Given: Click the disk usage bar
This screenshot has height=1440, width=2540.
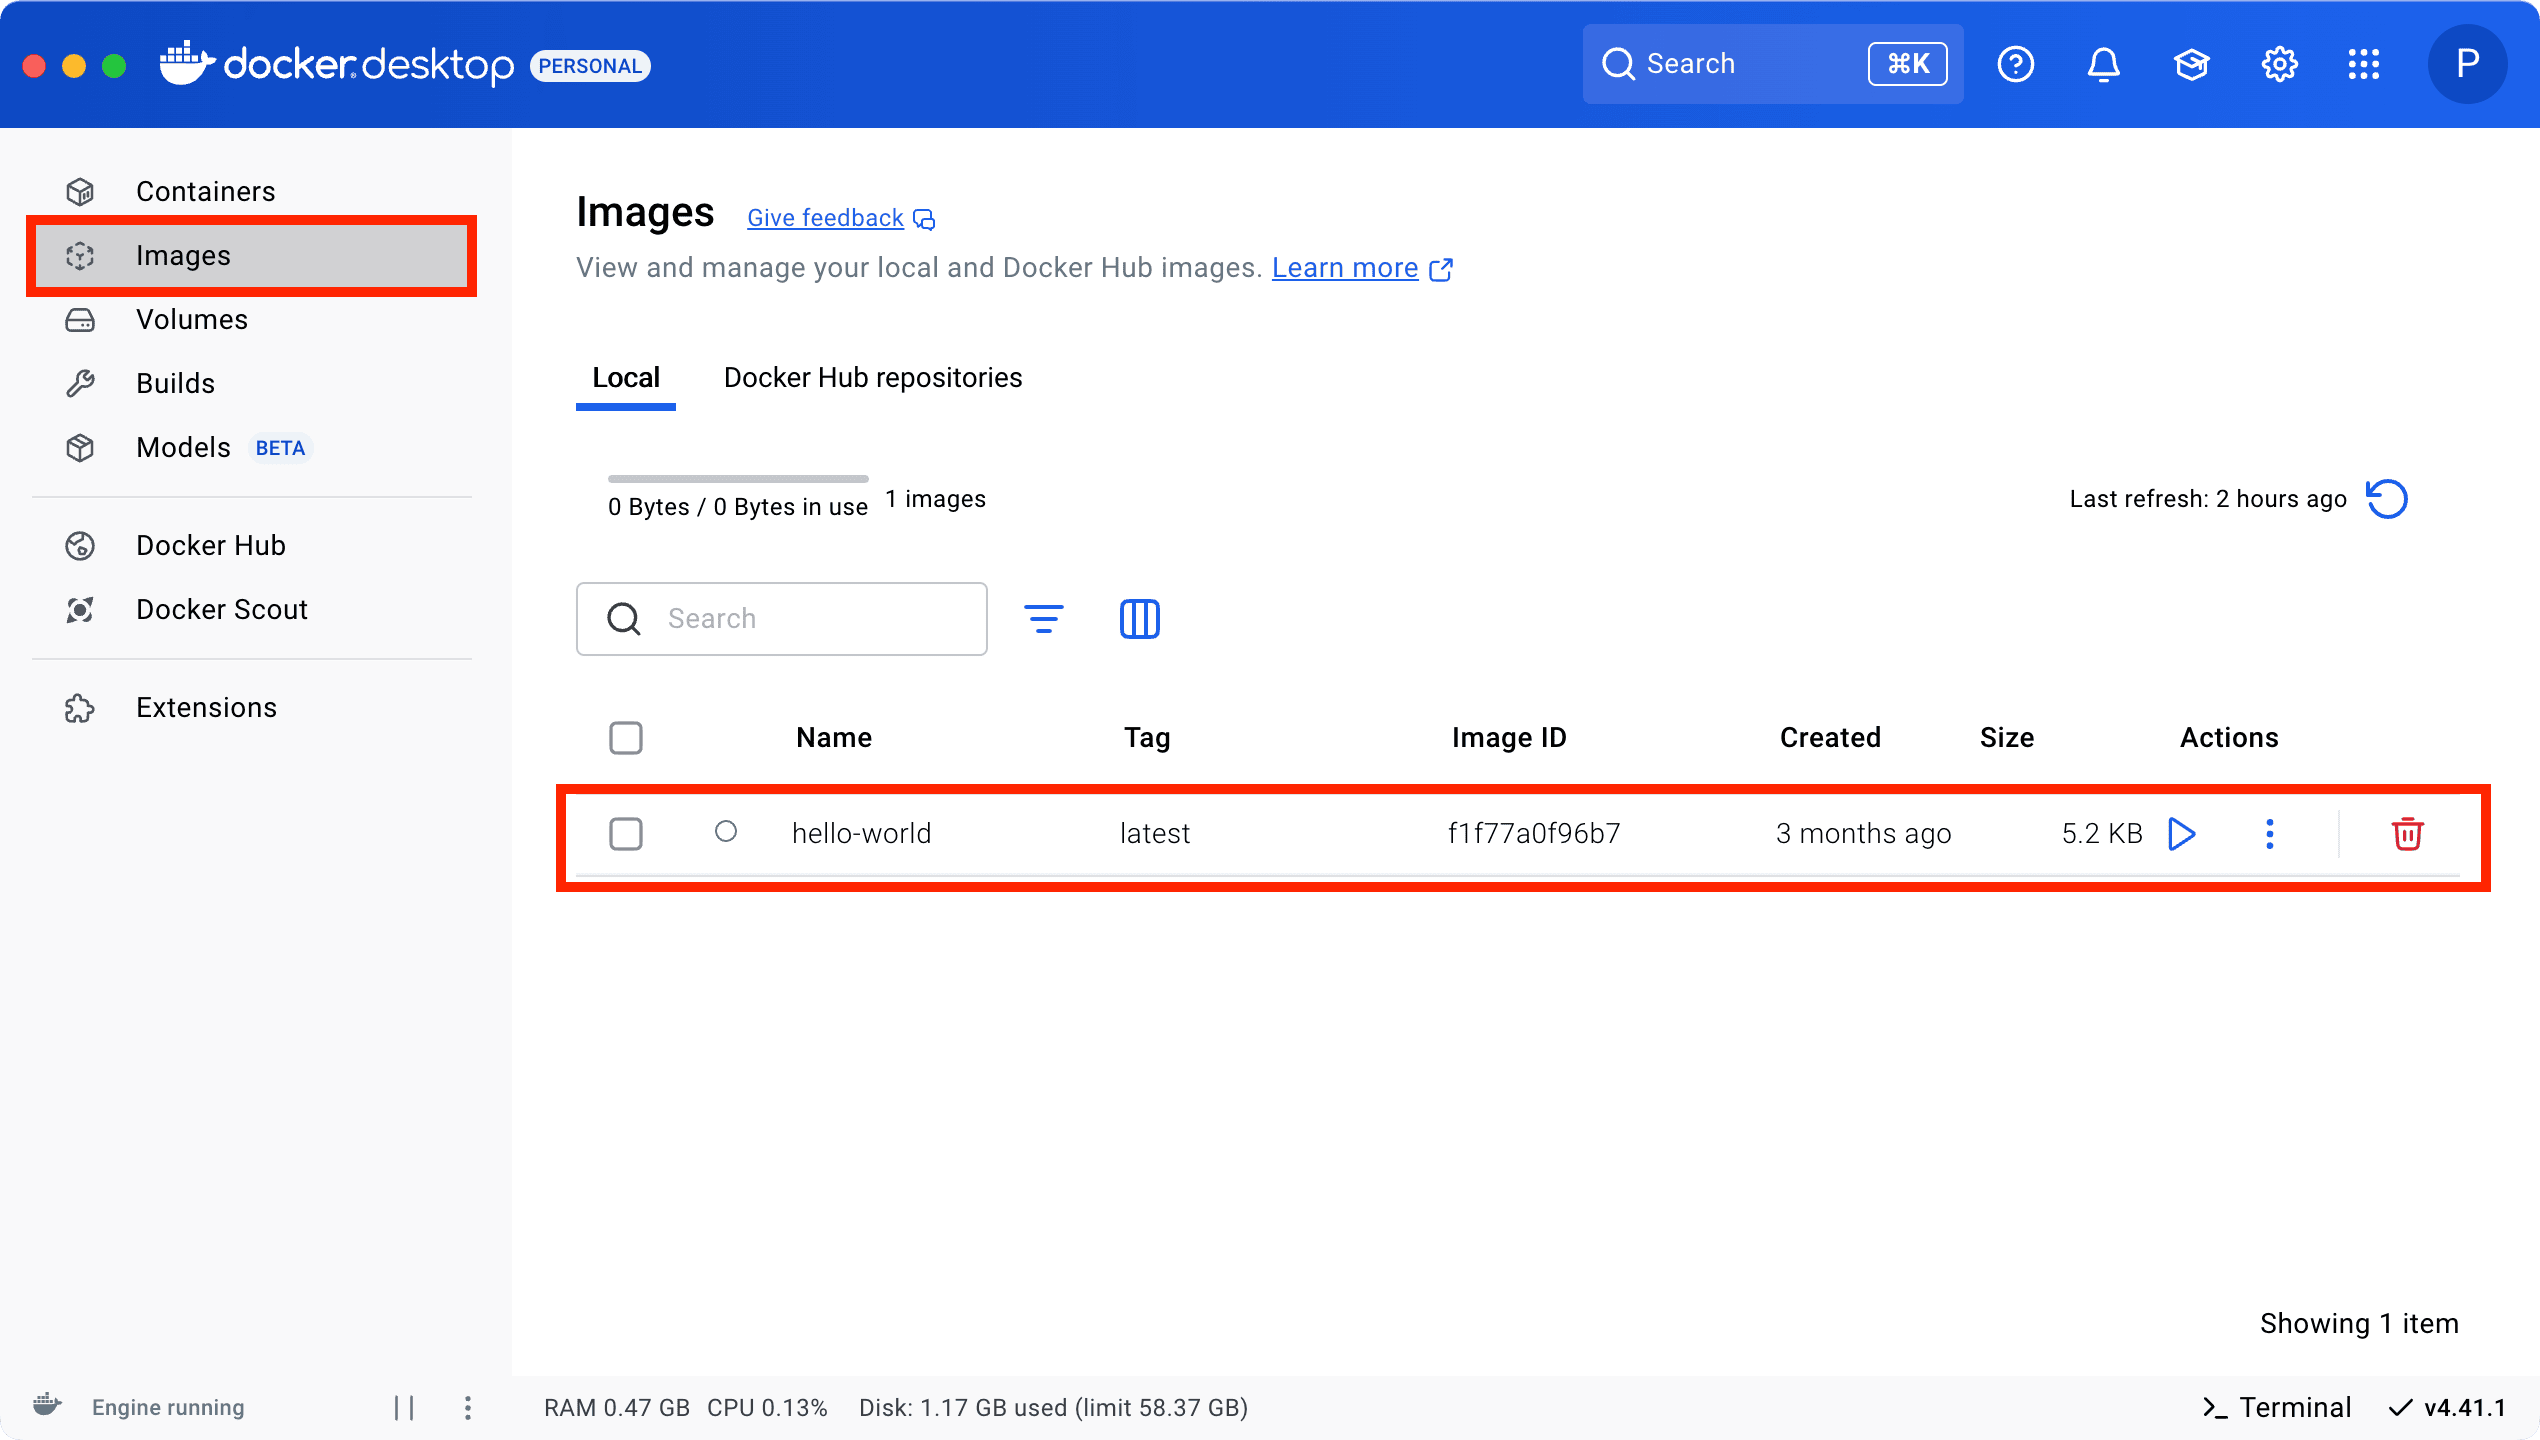Looking at the screenshot, I should tap(738, 479).
